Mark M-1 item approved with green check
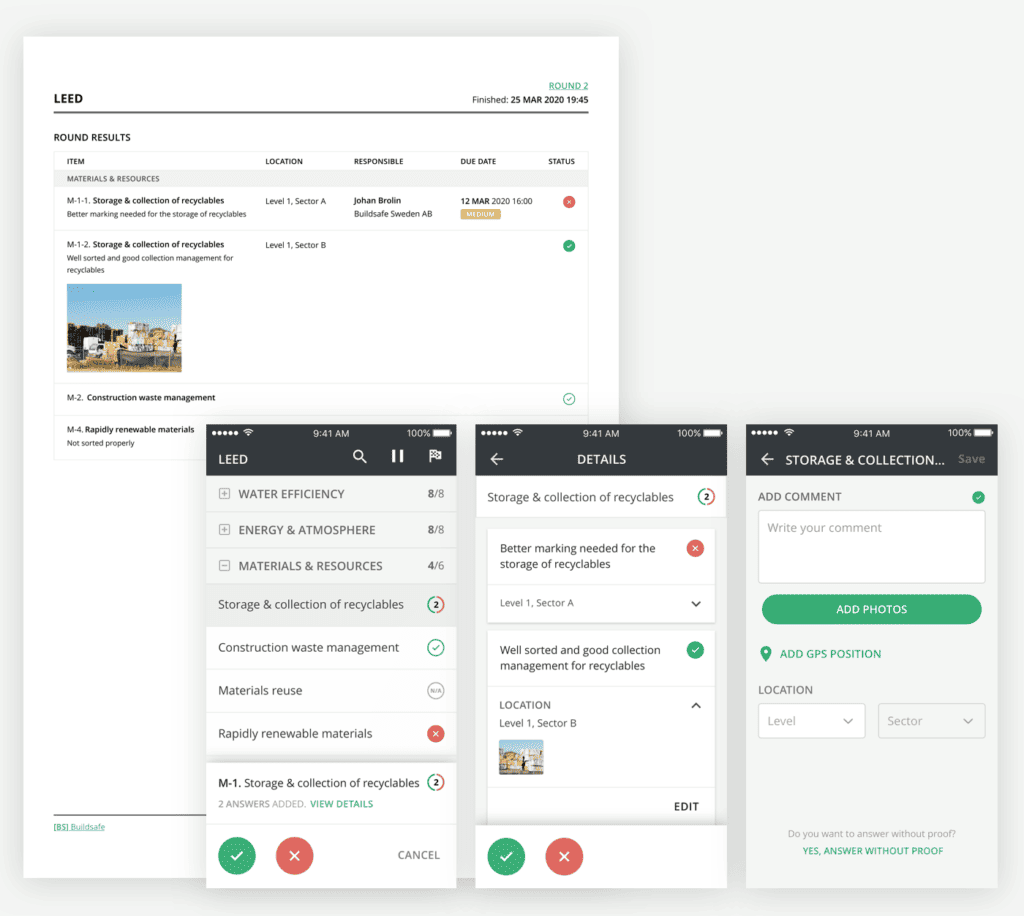1024x916 pixels. [237, 855]
